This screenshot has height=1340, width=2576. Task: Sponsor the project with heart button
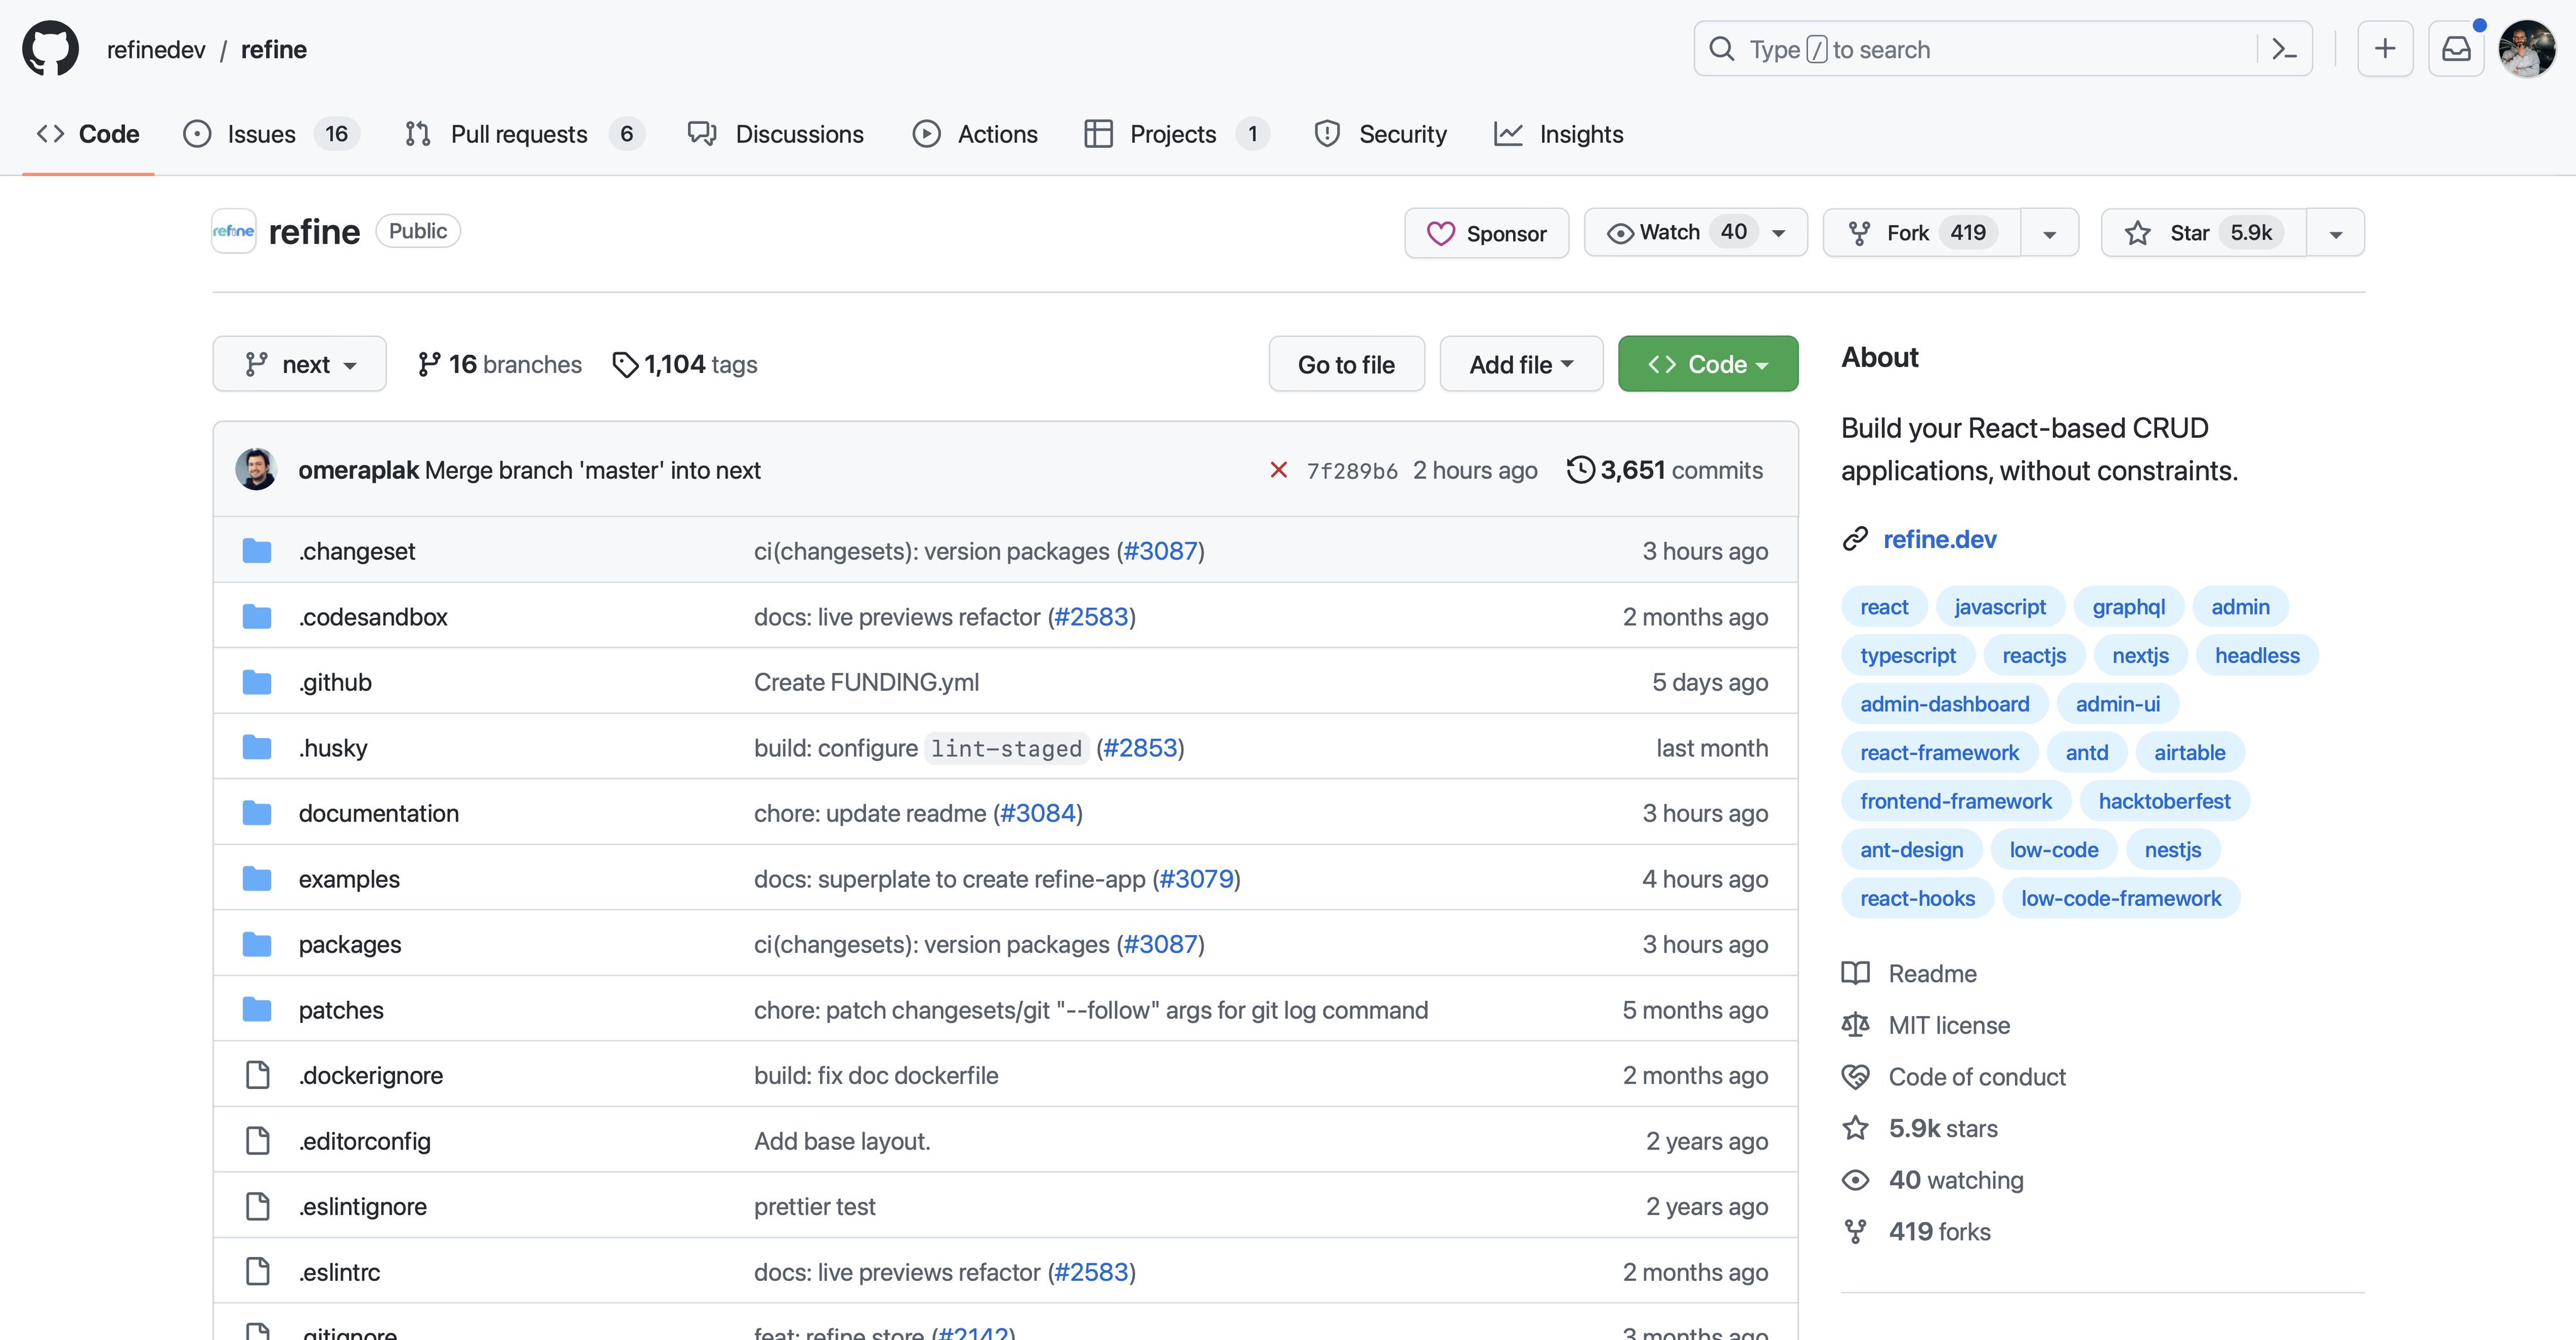[x=1486, y=233]
